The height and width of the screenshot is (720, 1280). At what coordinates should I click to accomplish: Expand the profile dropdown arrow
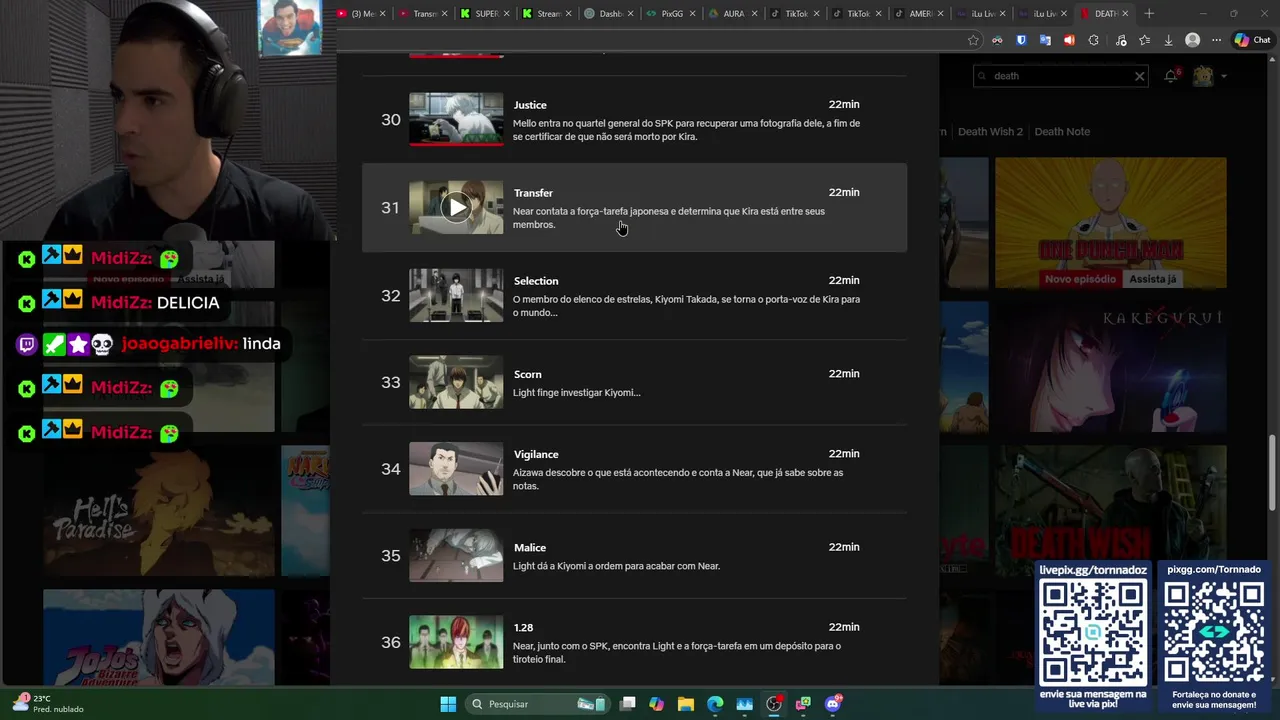[x=1223, y=76]
